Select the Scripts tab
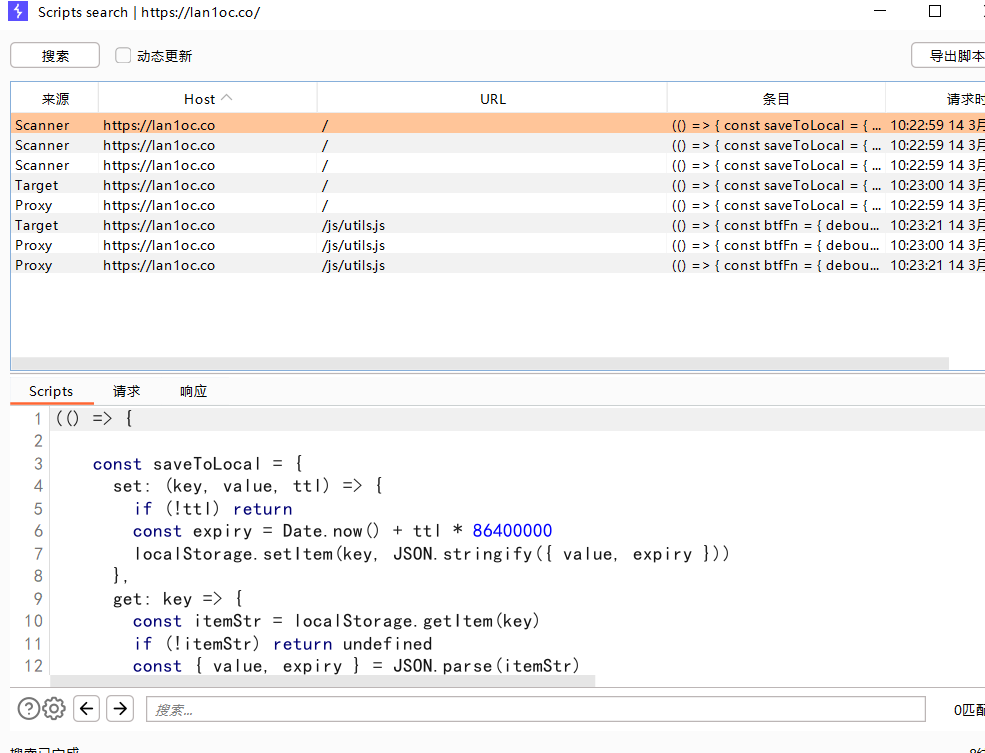 51,391
